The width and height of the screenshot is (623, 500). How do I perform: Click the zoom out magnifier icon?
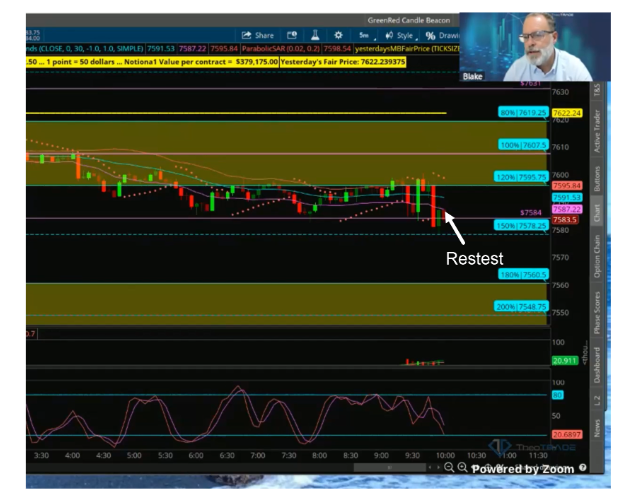click(449, 467)
